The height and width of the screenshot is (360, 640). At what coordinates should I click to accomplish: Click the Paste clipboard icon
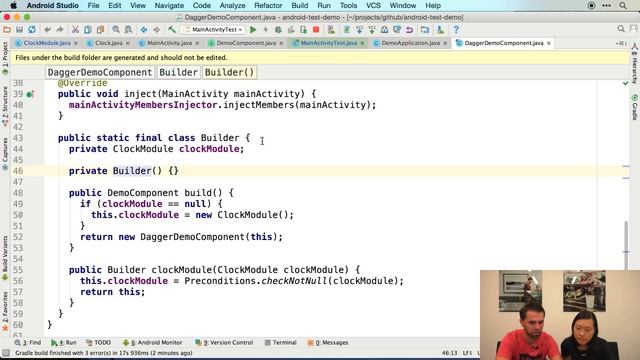(100, 29)
